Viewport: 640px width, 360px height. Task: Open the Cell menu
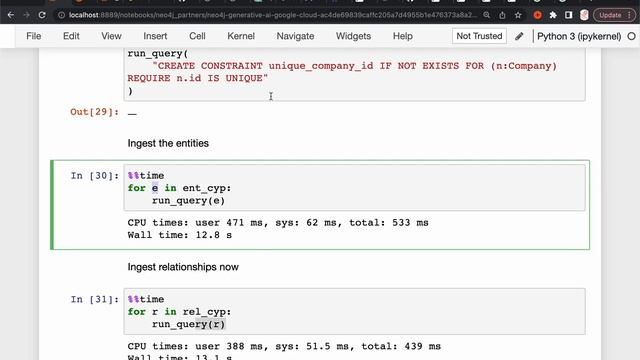click(x=197, y=36)
